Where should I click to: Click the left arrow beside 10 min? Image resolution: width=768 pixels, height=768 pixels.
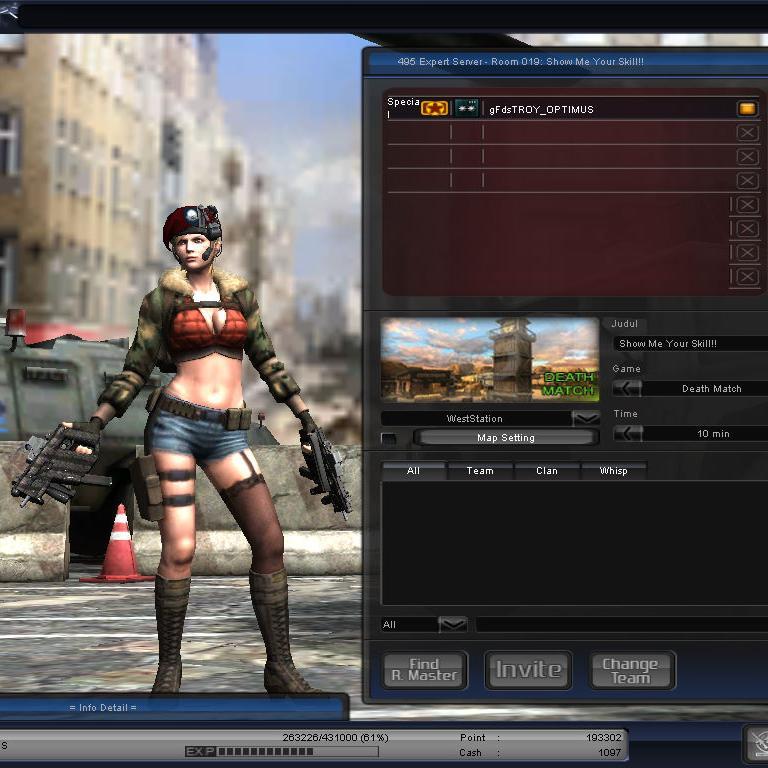628,433
